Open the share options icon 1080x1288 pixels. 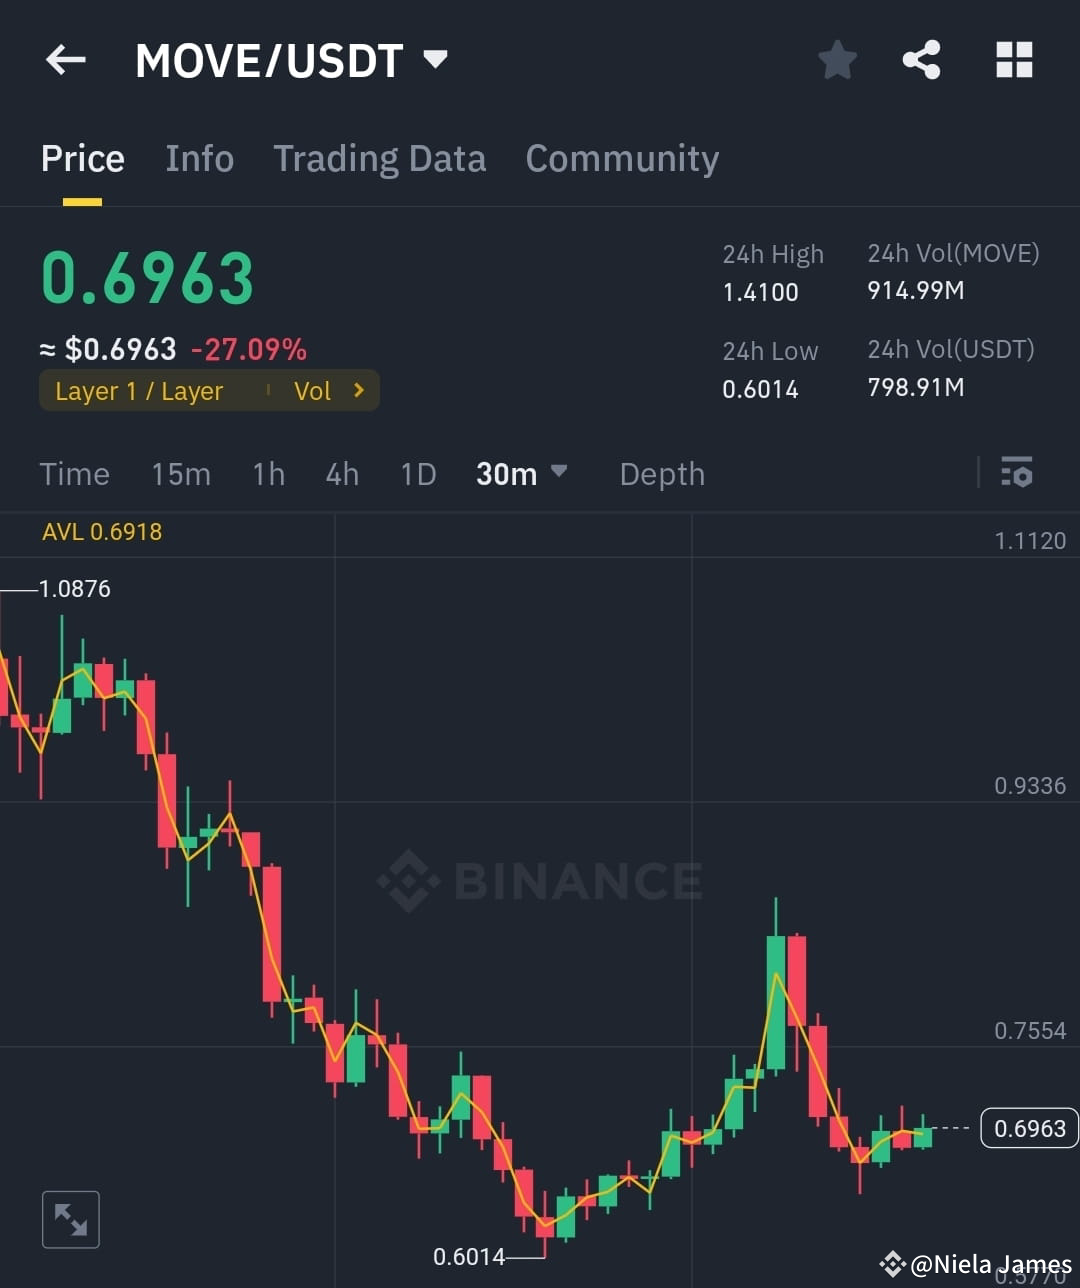tap(921, 60)
